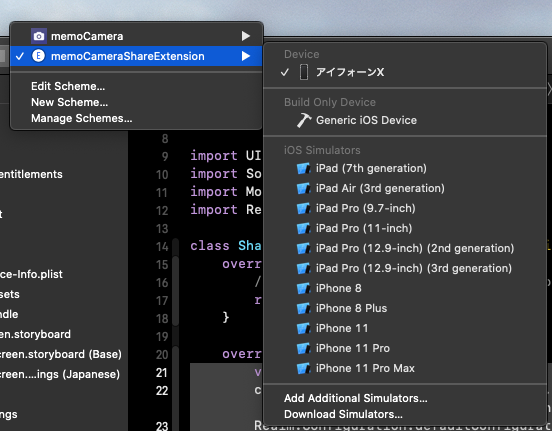552x431 pixels.
Task: Click simulator icon beside iPhone 8
Action: [x=303, y=288]
